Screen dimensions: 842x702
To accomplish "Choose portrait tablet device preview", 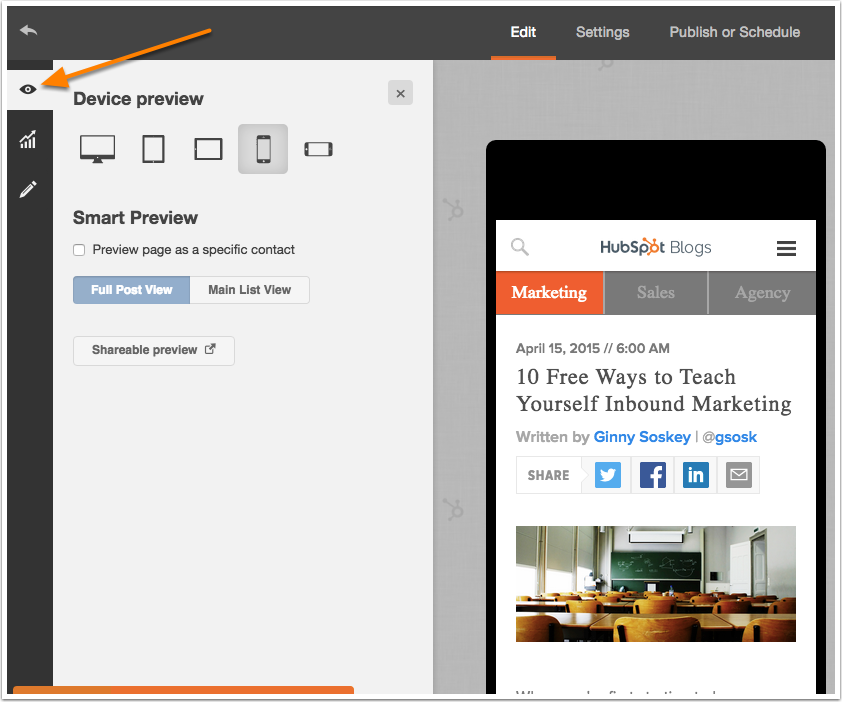I will 153,149.
